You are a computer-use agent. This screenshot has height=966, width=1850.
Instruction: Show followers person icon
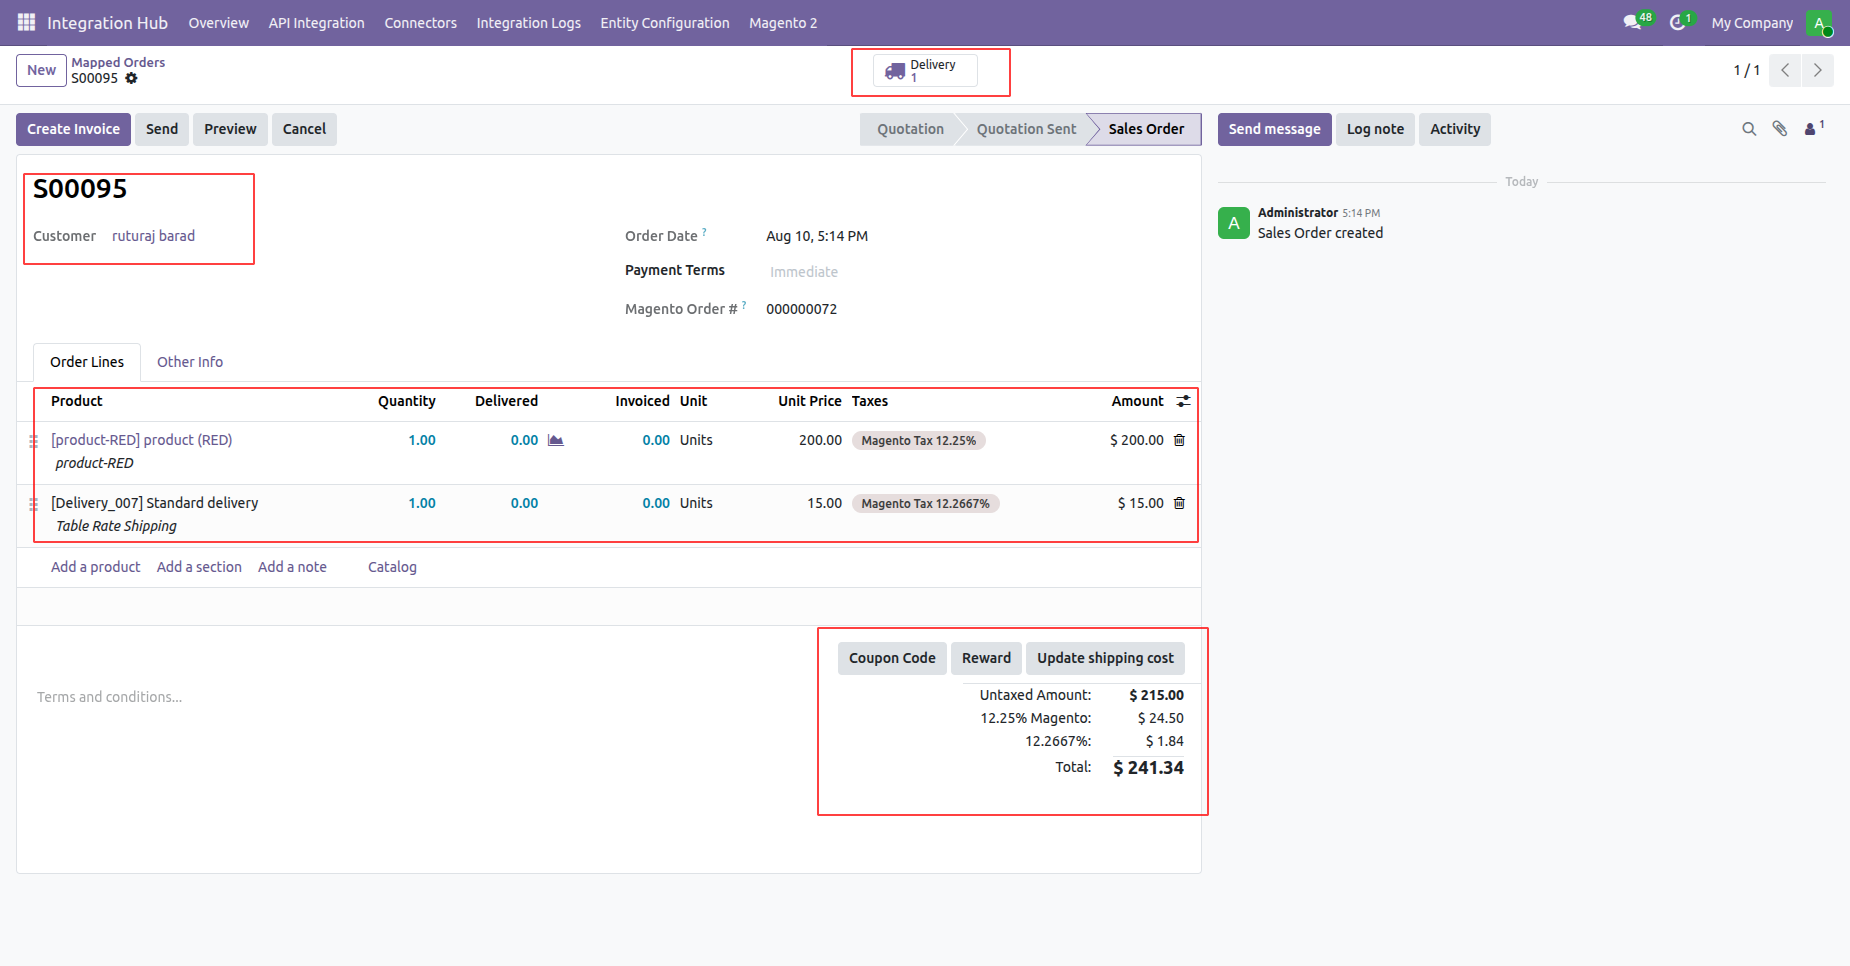pos(1814,128)
